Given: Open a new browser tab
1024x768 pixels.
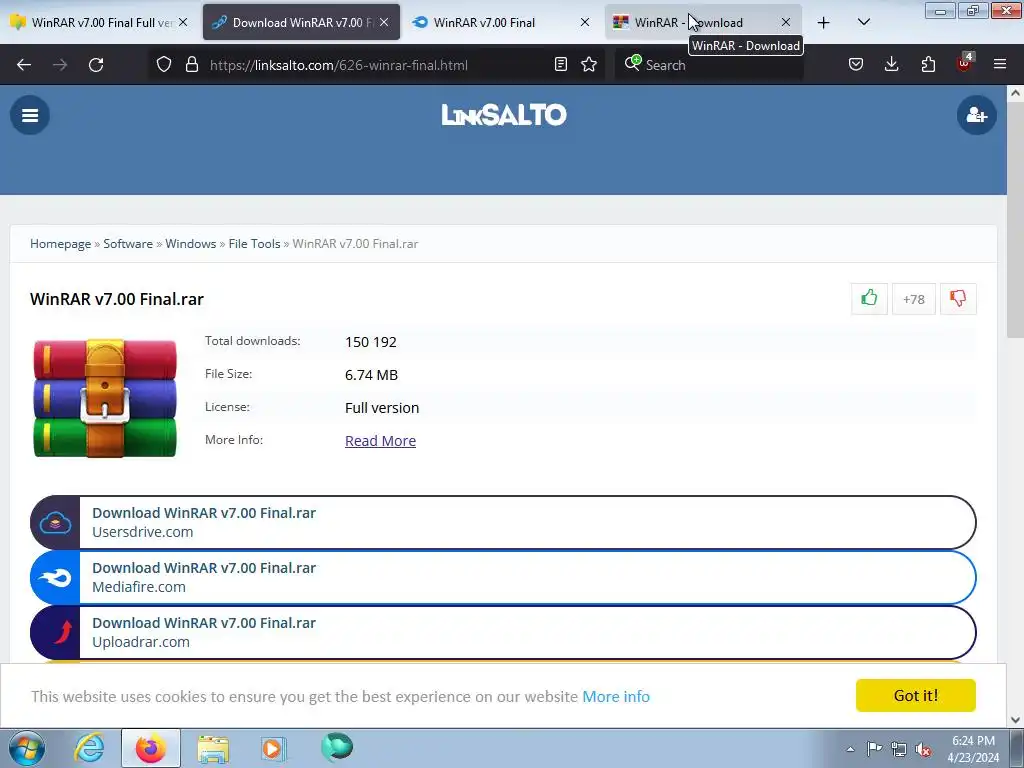Looking at the screenshot, I should (824, 22).
